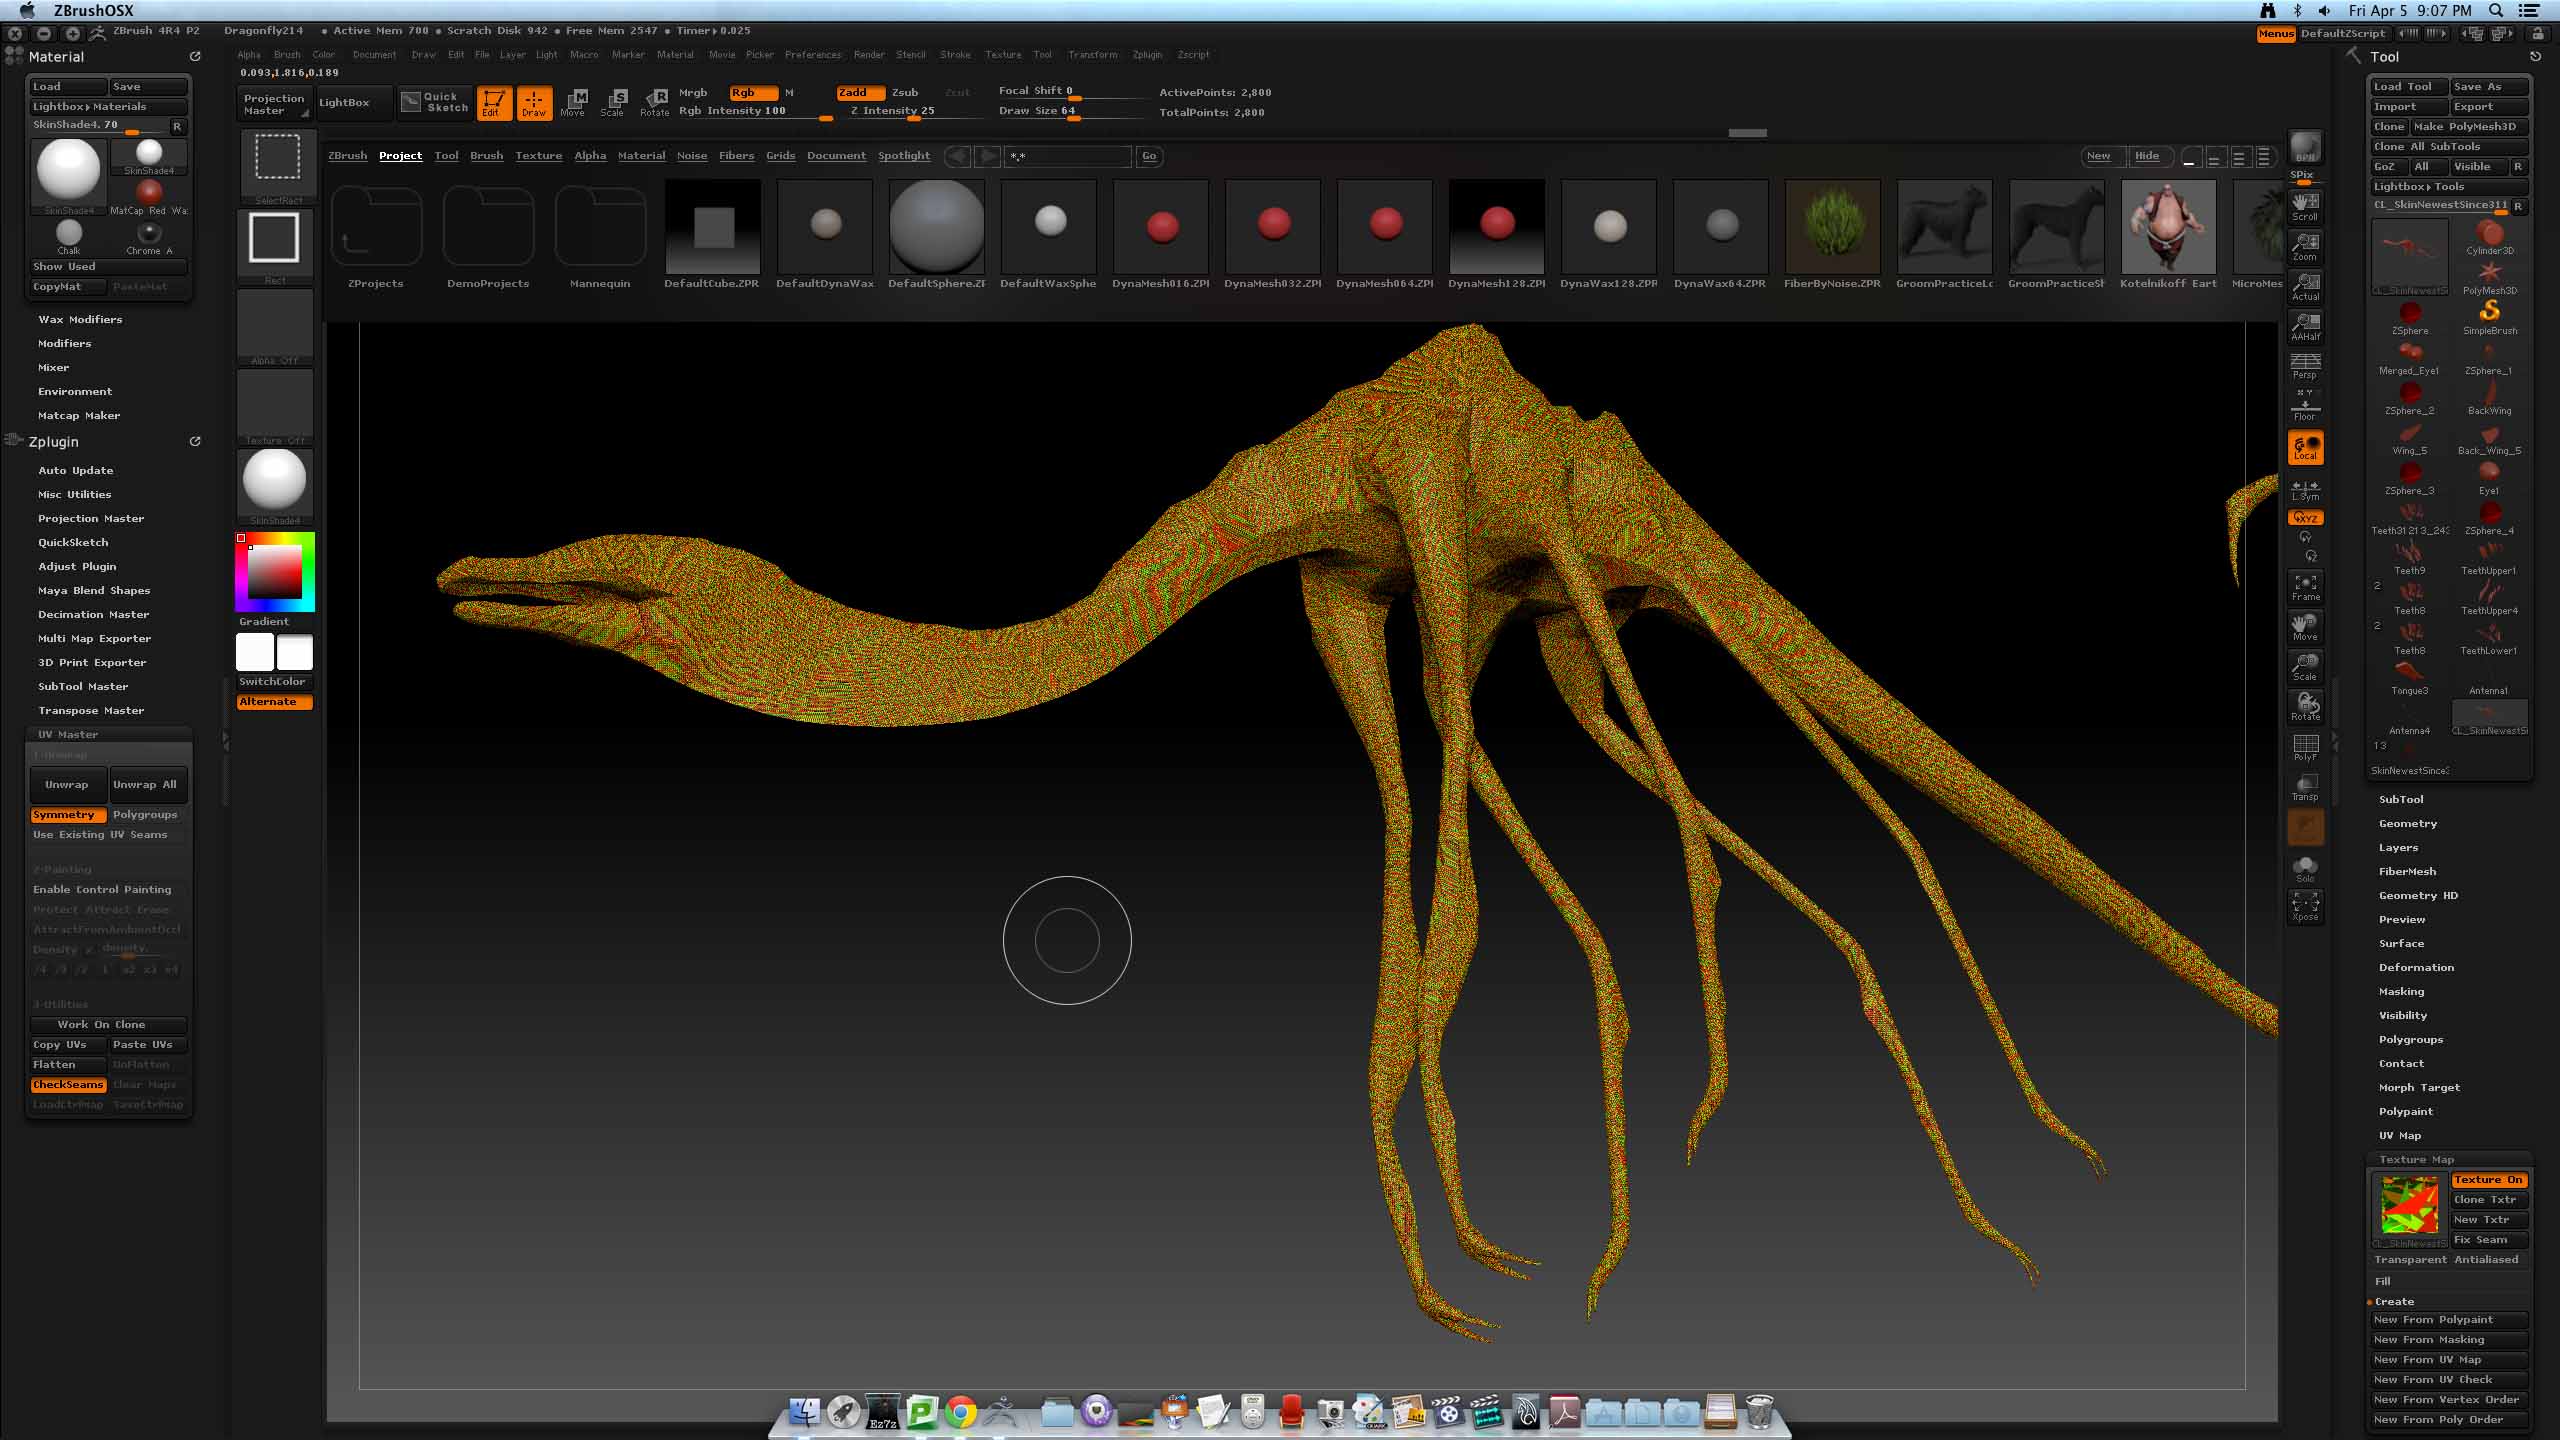
Task: Expand Wax Modifiers section
Action: [80, 320]
